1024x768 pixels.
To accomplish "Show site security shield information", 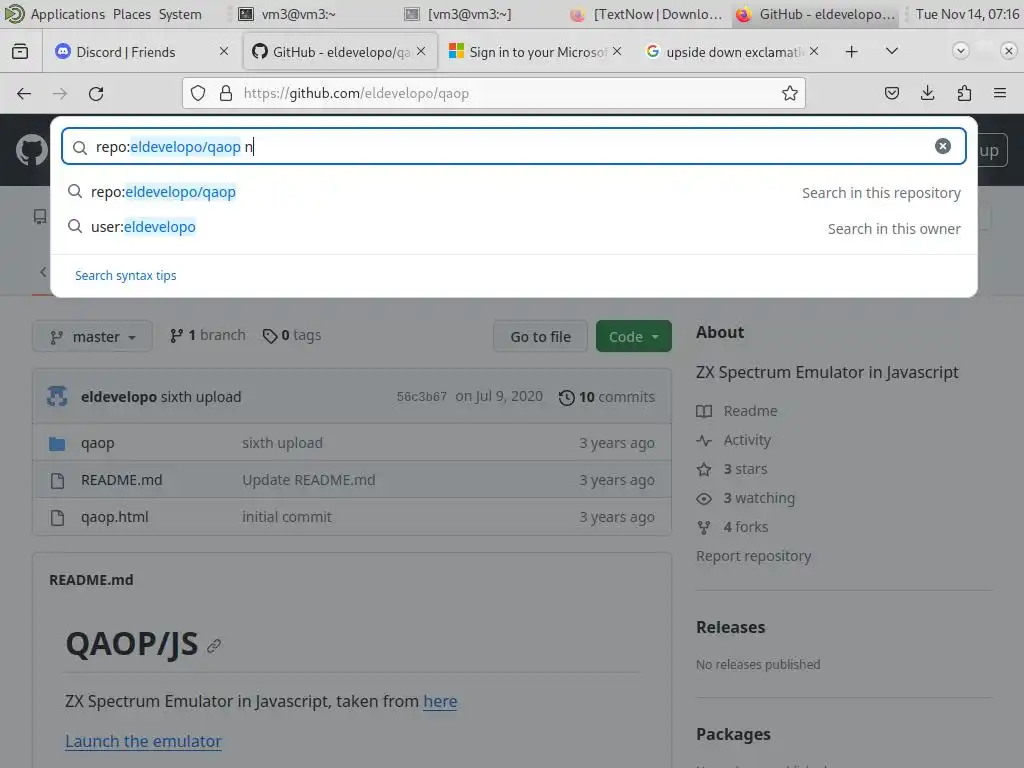I will point(198,93).
